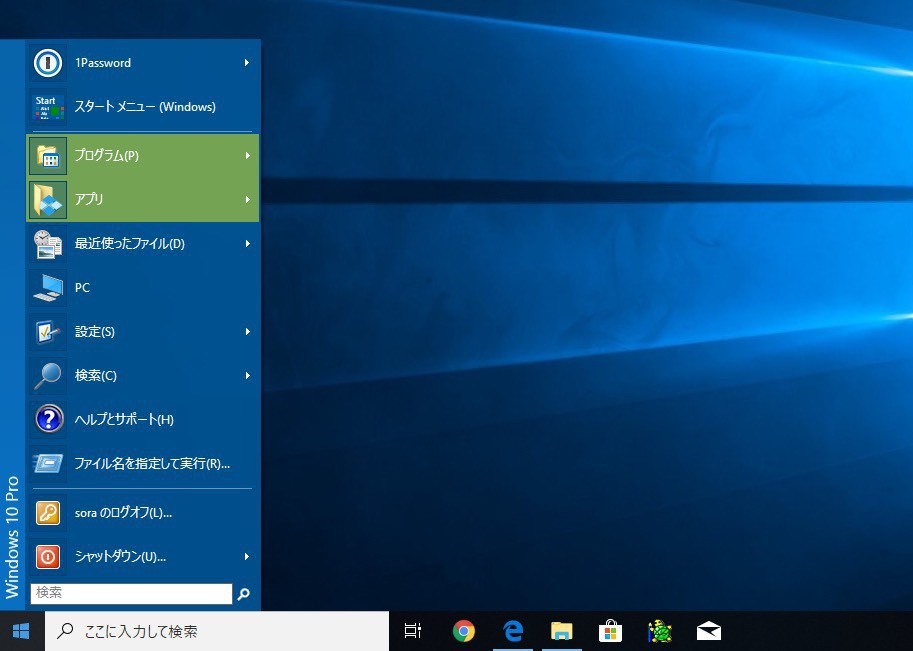Screen dimensions: 913x651
Task: Click the 1Password icon in start menu
Action: 47,63
